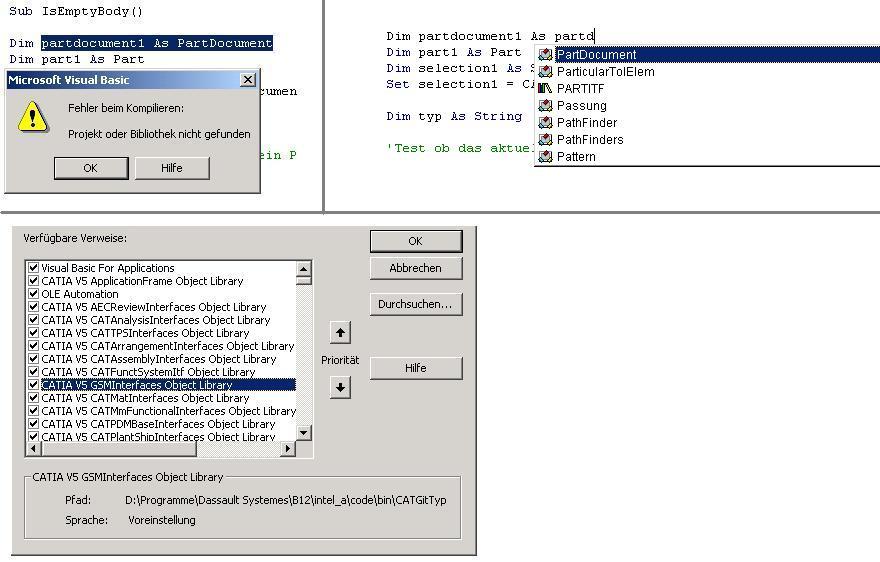Open Hilfe in the compile error dialog

coord(172,168)
